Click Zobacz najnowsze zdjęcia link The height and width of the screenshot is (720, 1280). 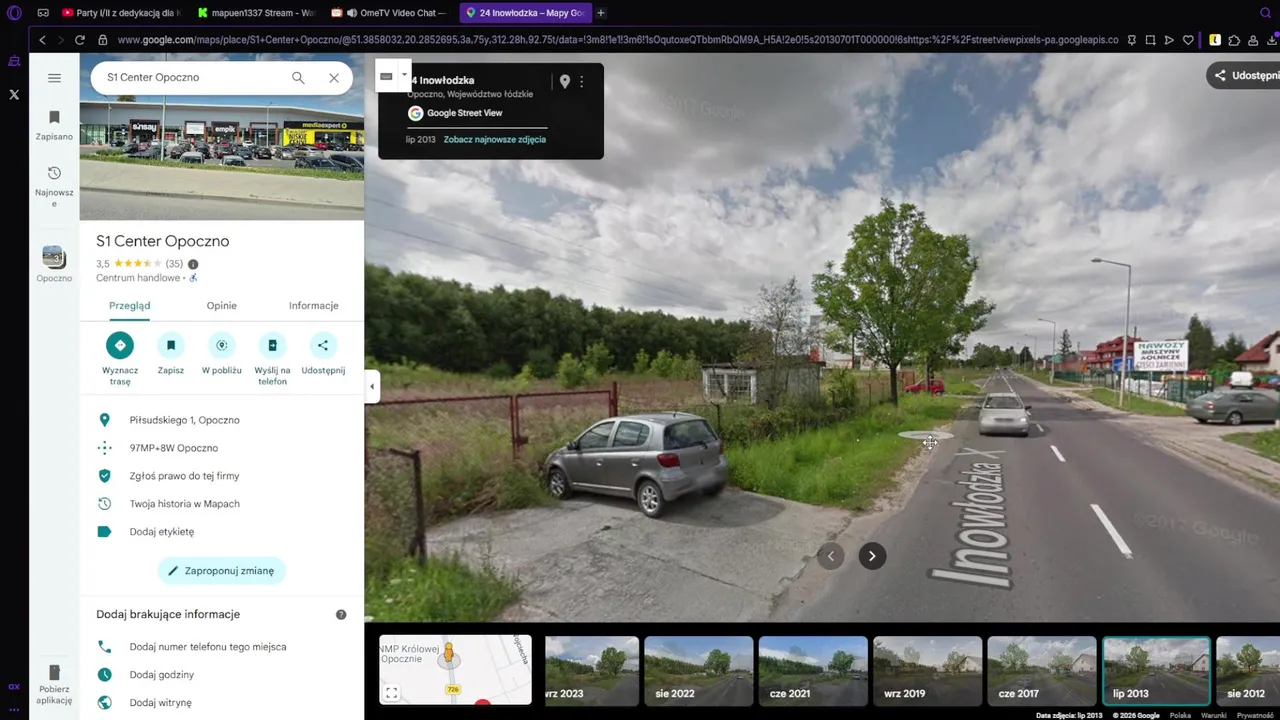pyautogui.click(x=495, y=140)
